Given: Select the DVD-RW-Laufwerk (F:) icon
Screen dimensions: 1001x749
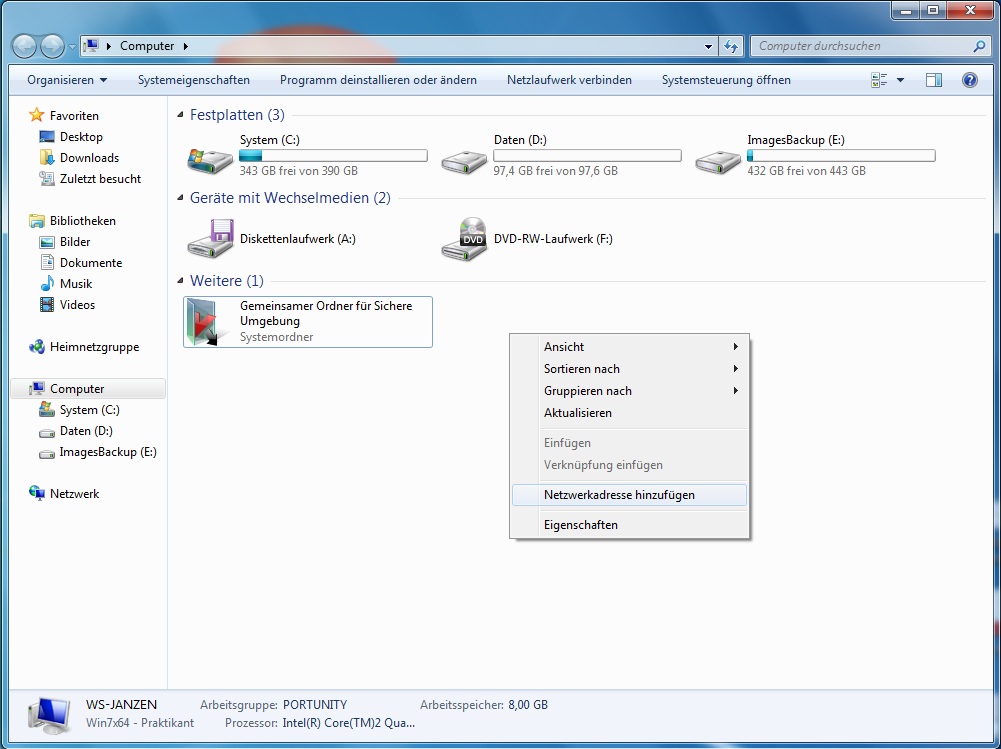Looking at the screenshot, I should [464, 240].
